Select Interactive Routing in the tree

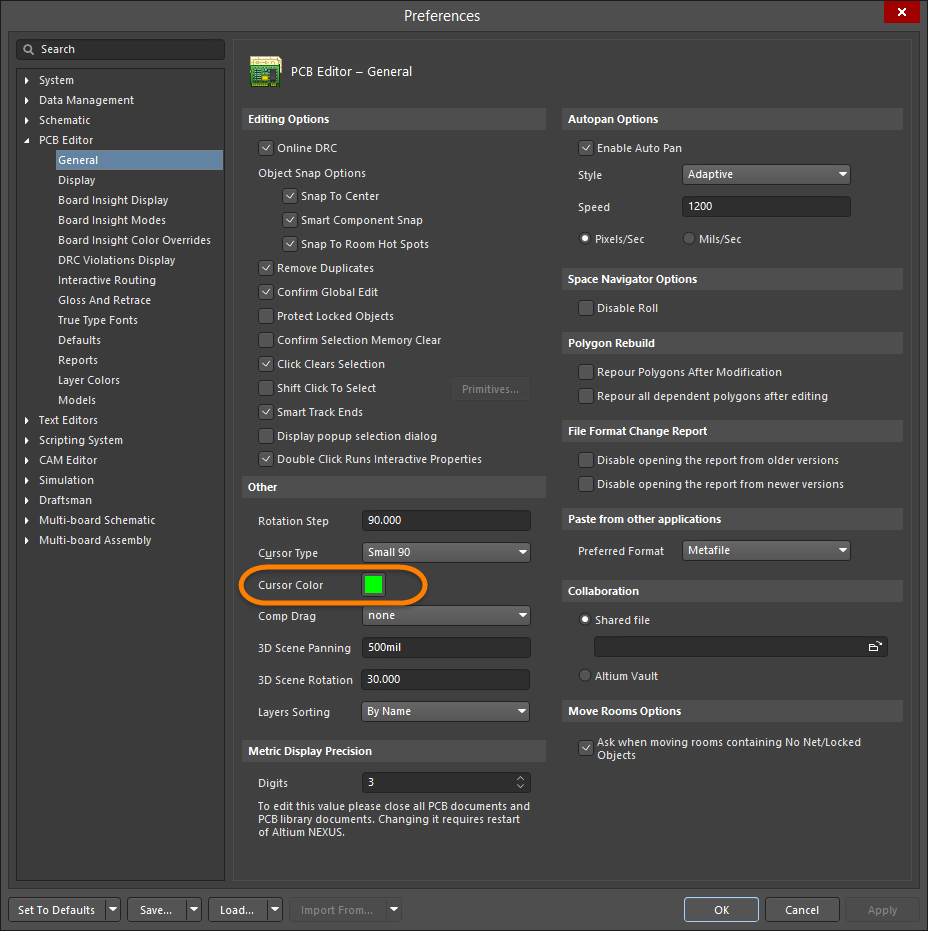pos(107,280)
